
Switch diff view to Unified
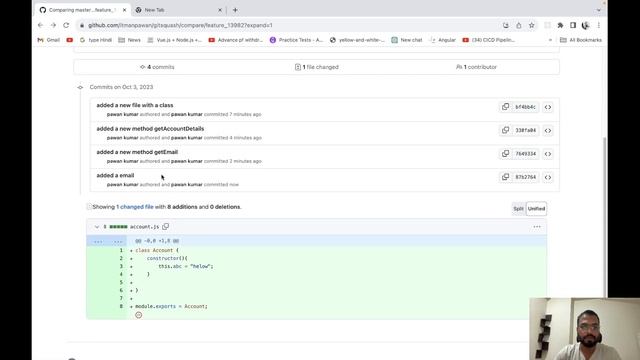536,209
